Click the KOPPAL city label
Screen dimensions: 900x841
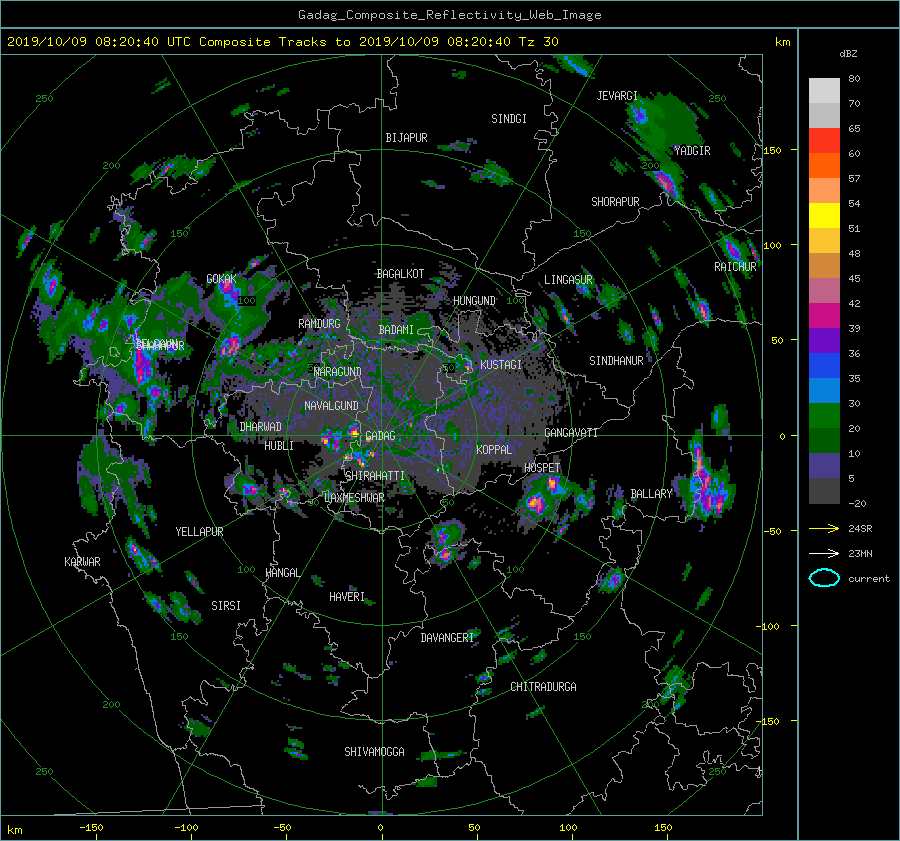pos(494,449)
